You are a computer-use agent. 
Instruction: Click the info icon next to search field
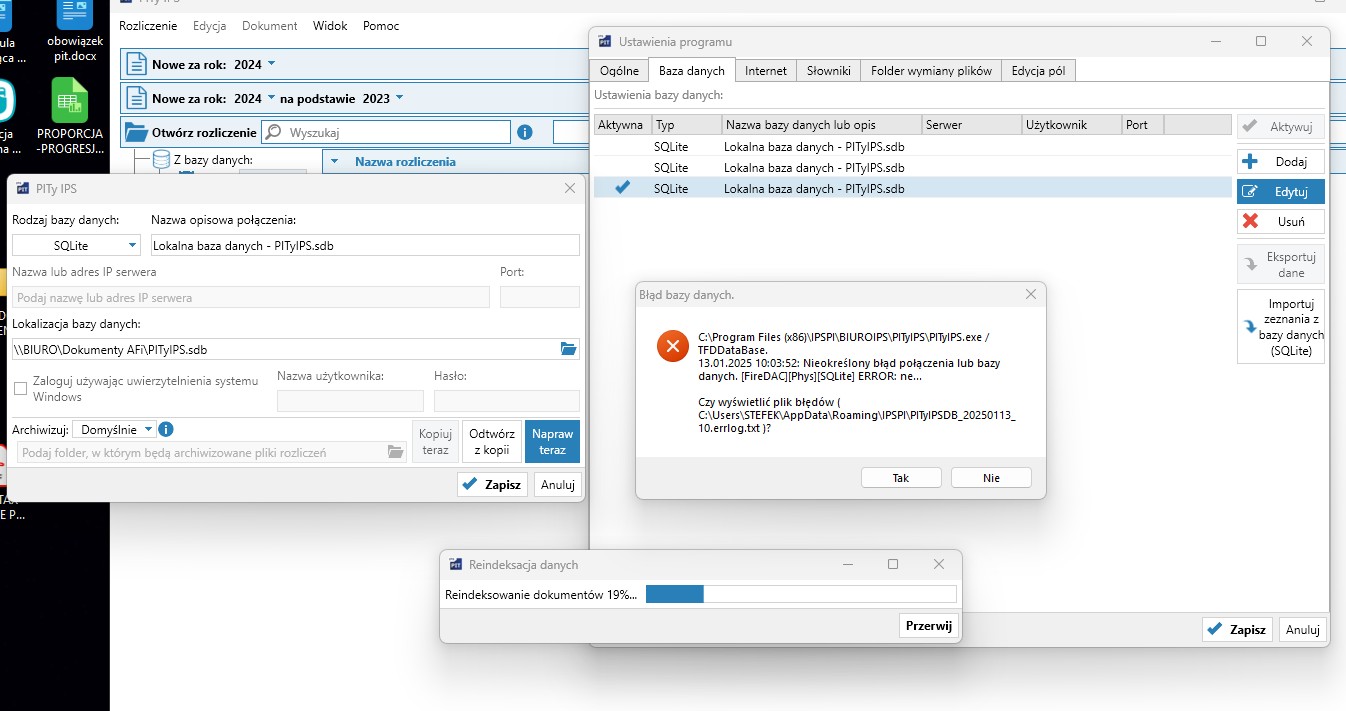pos(525,132)
